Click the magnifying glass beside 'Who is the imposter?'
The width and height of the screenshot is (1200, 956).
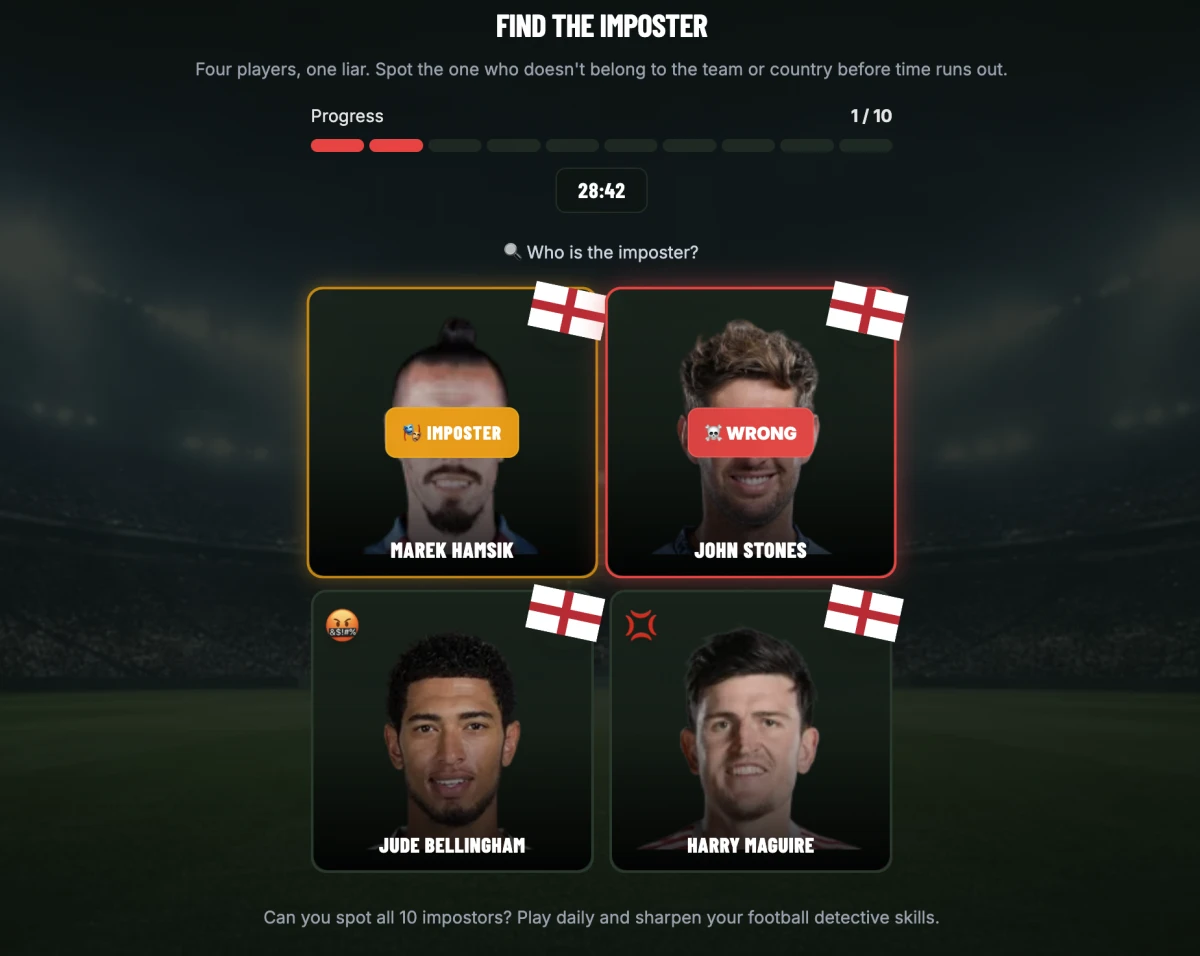pyautogui.click(x=512, y=252)
